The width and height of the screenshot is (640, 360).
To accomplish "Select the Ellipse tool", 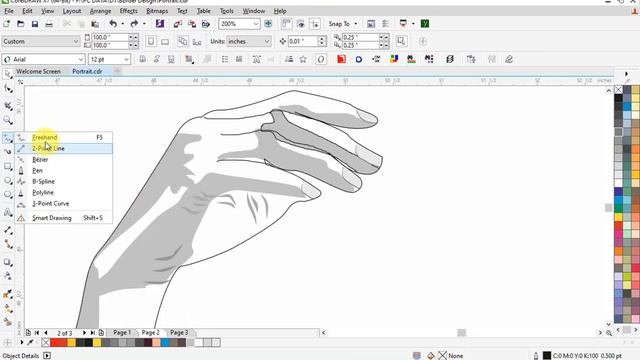I will 8,180.
